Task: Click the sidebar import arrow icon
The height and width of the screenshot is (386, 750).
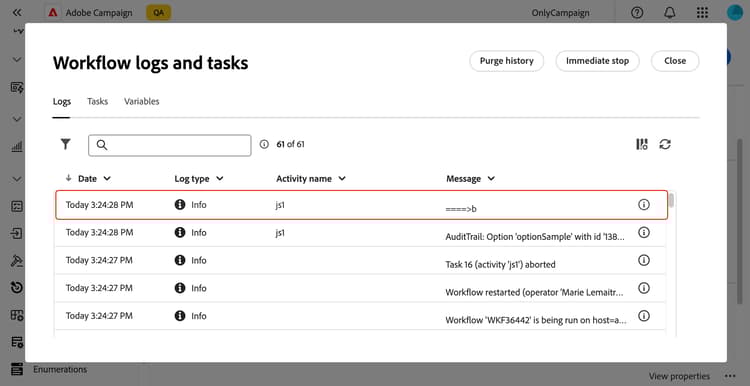Action: point(17,233)
